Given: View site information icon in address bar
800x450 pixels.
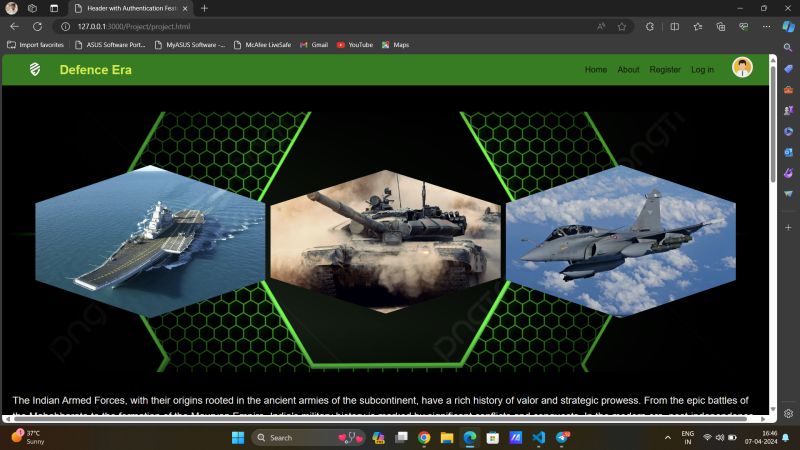Looking at the screenshot, I should 65,27.
